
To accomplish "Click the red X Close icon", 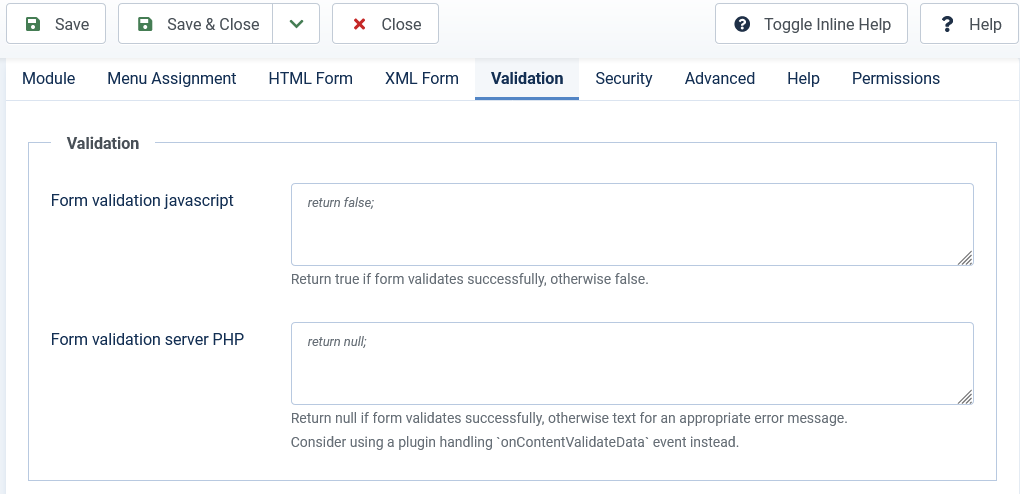I will pyautogui.click(x=358, y=24).
